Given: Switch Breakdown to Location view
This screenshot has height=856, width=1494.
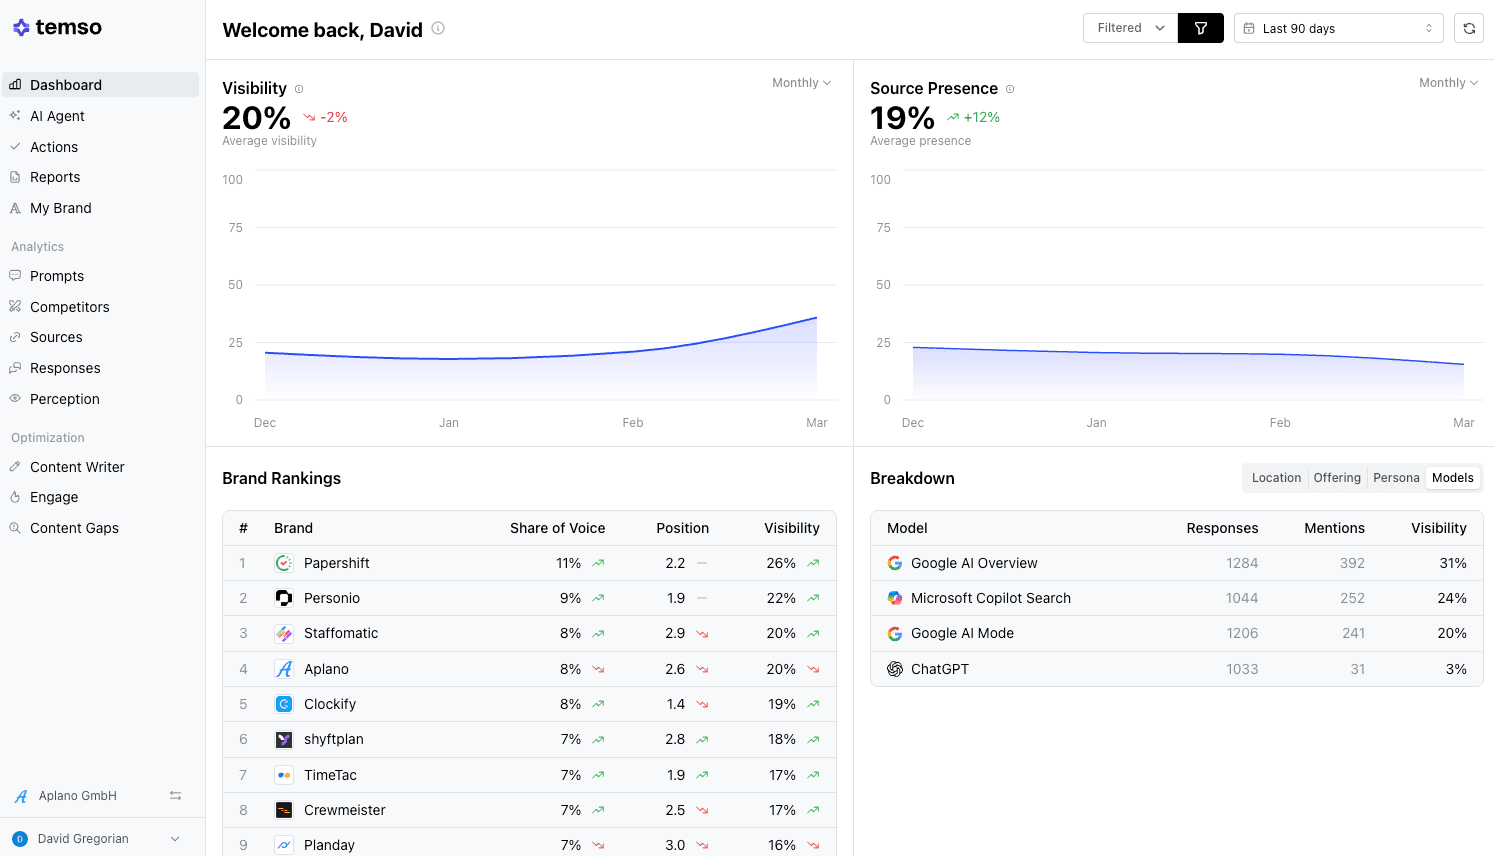Looking at the screenshot, I should 1276,478.
